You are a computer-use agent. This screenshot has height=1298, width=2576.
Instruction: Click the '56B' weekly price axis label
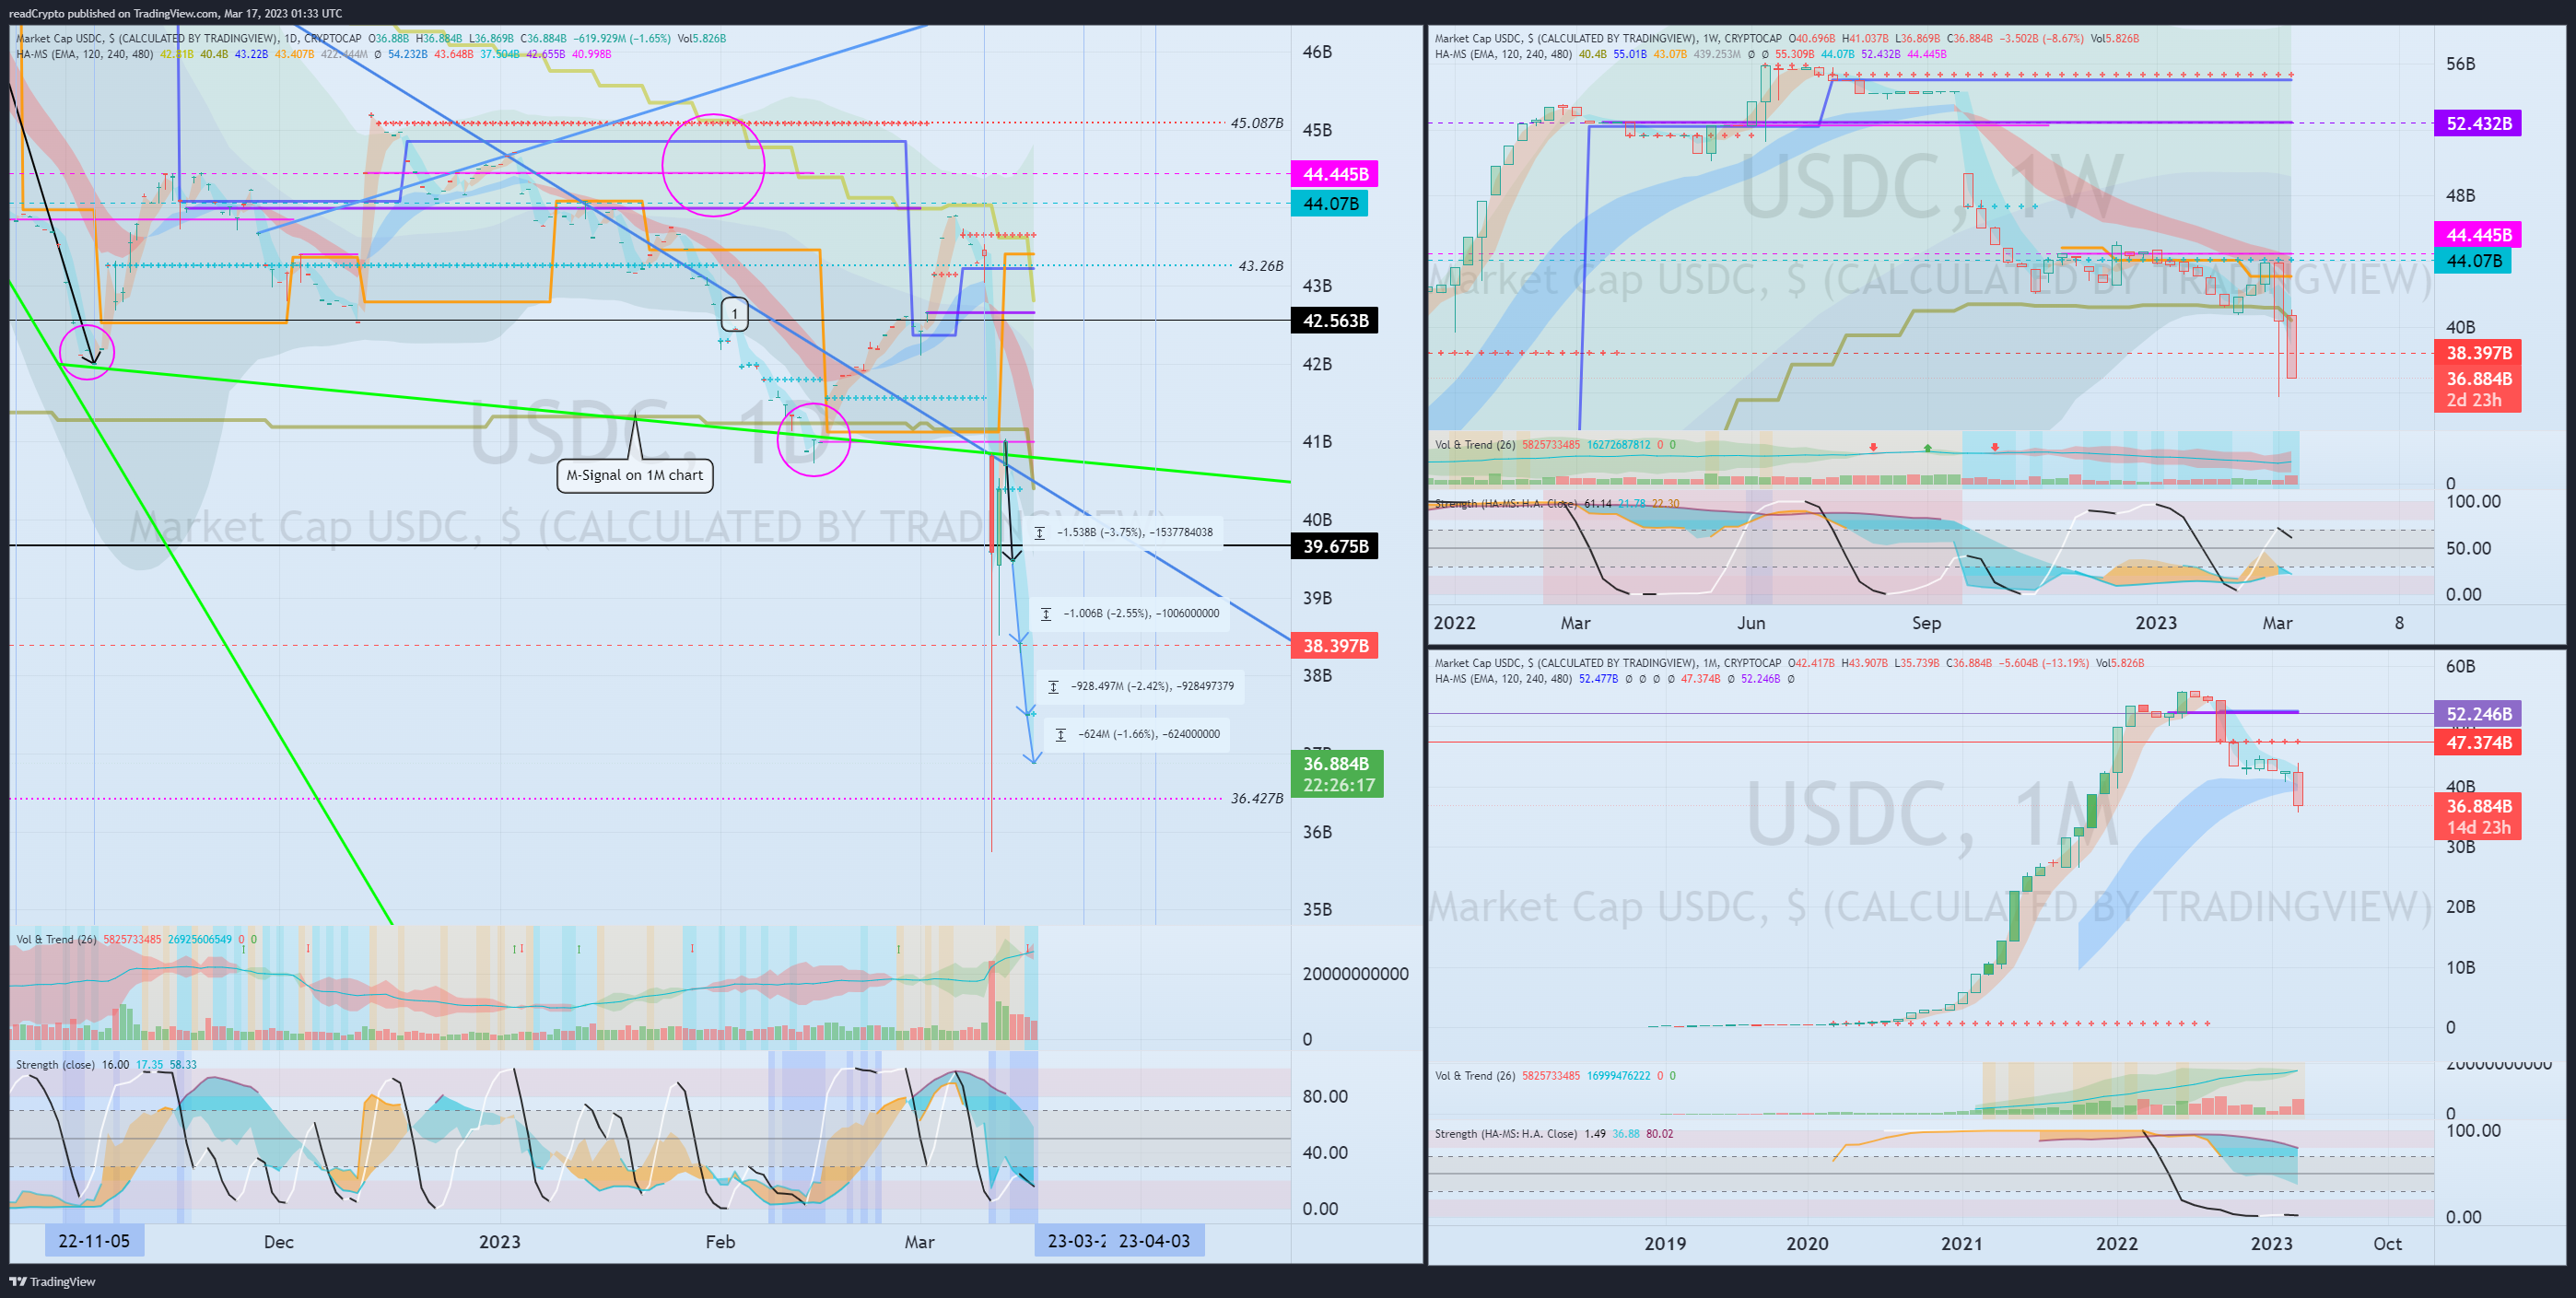point(2460,64)
